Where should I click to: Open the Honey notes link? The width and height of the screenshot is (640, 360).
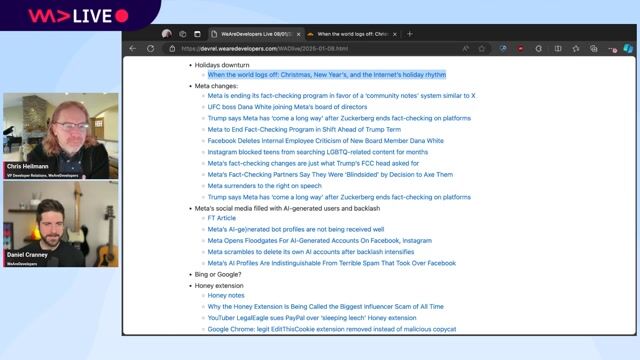226,296
